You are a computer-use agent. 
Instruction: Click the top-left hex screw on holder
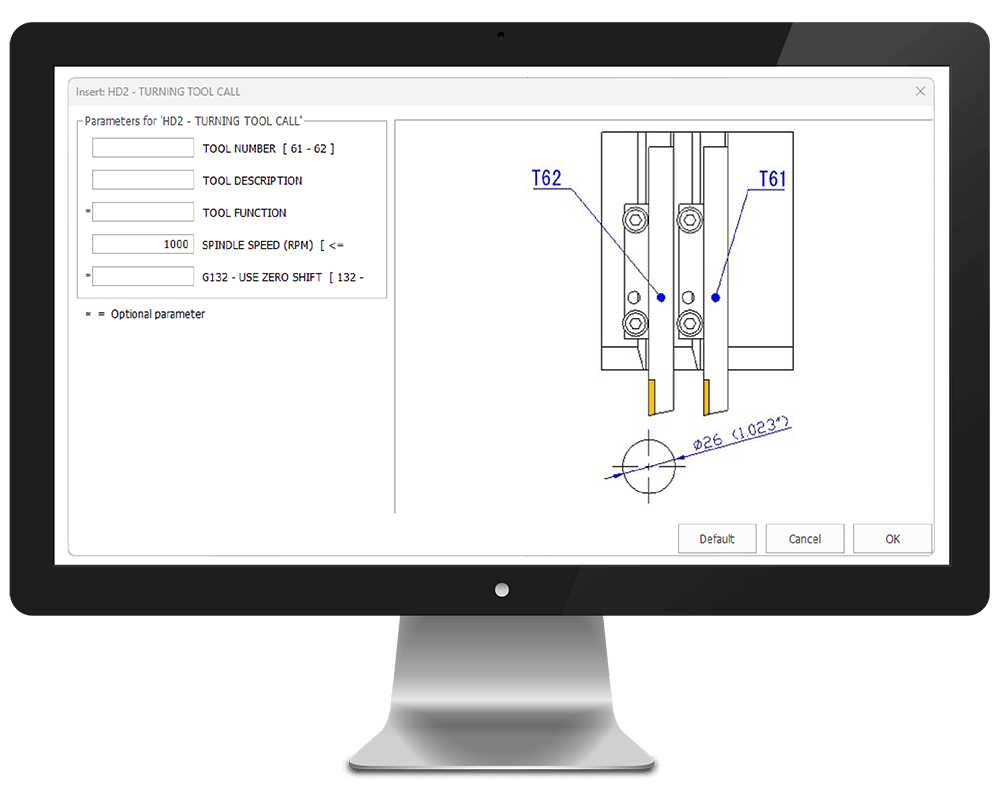[x=632, y=217]
